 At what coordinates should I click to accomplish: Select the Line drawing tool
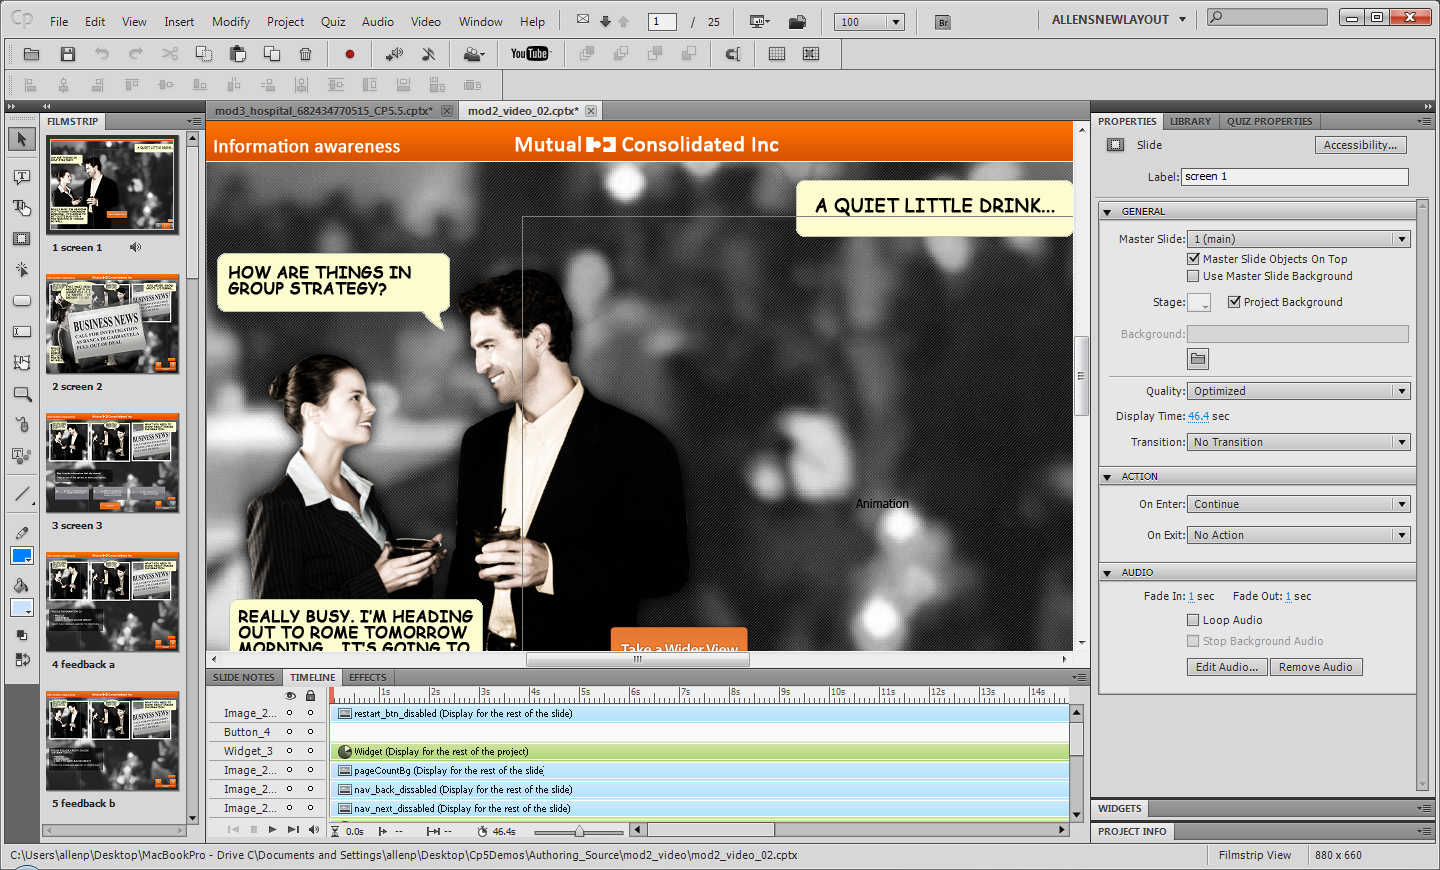point(21,494)
